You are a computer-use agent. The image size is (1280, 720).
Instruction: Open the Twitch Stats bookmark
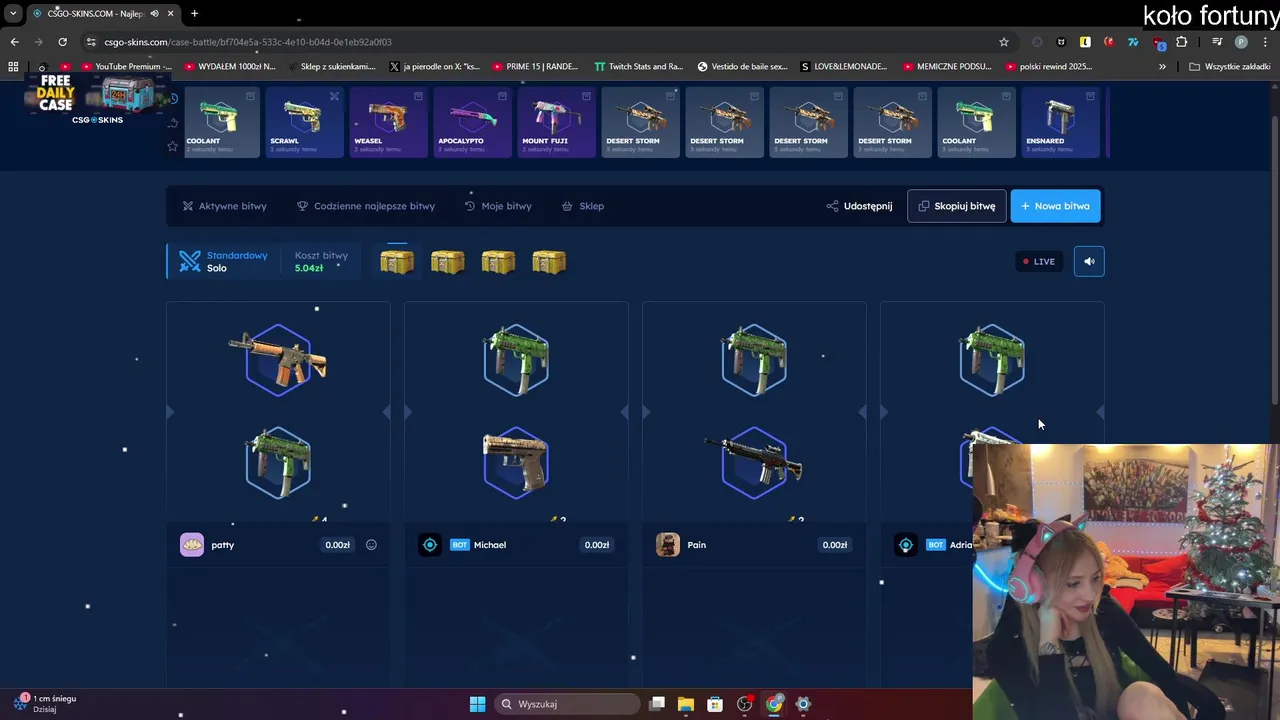pos(638,66)
